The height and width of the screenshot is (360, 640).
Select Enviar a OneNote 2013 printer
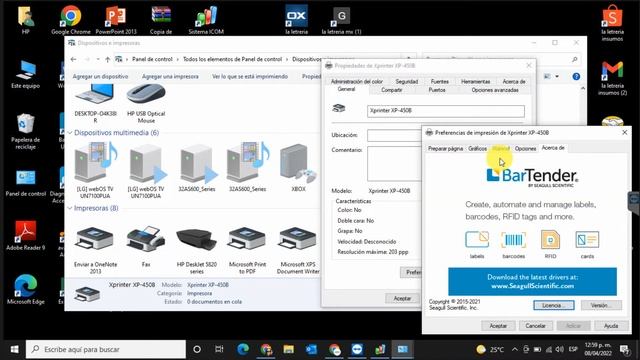click(95, 250)
